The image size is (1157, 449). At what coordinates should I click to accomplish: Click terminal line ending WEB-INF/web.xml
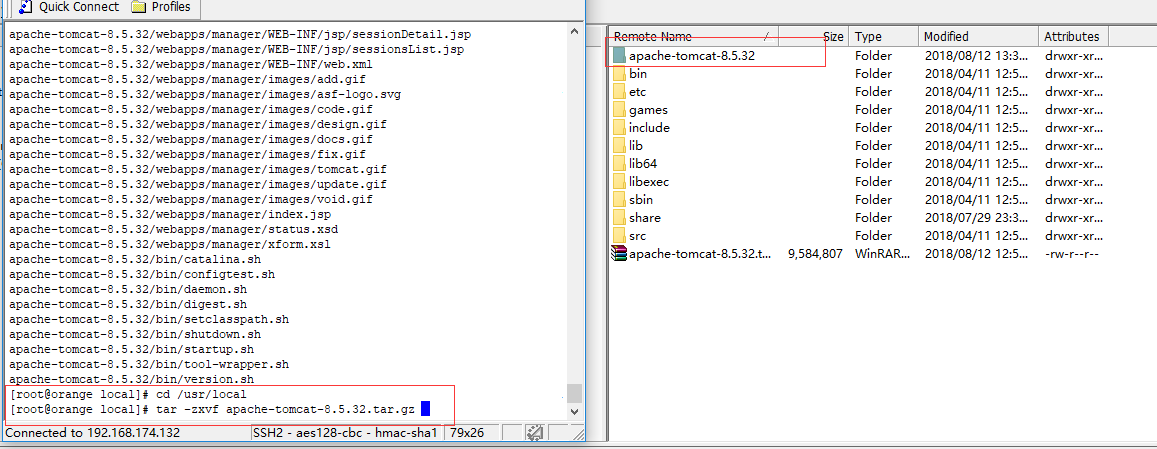191,64
